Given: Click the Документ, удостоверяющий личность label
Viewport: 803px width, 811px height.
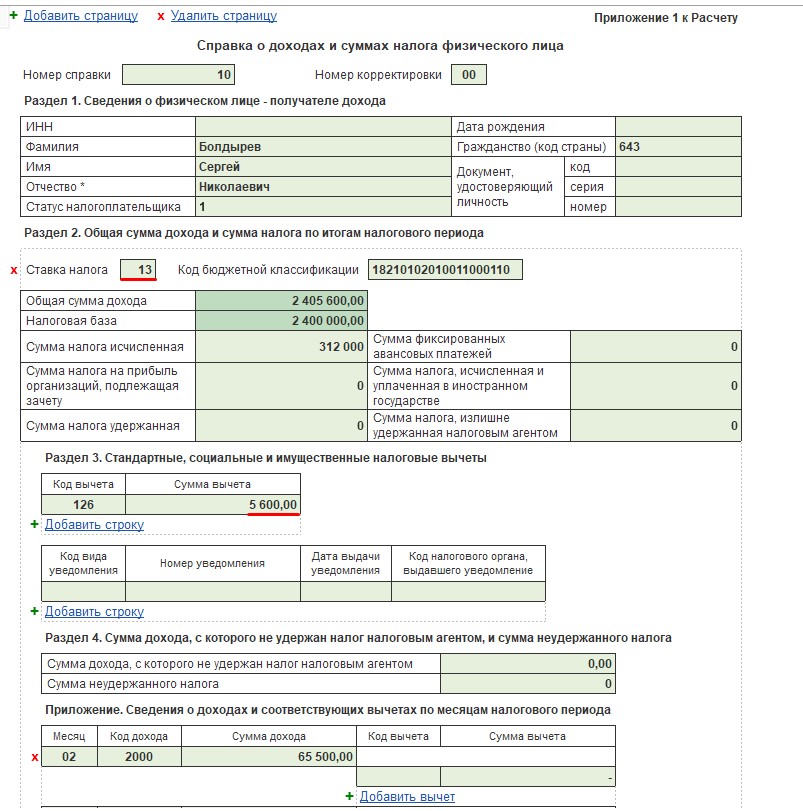Looking at the screenshot, I should [x=505, y=187].
